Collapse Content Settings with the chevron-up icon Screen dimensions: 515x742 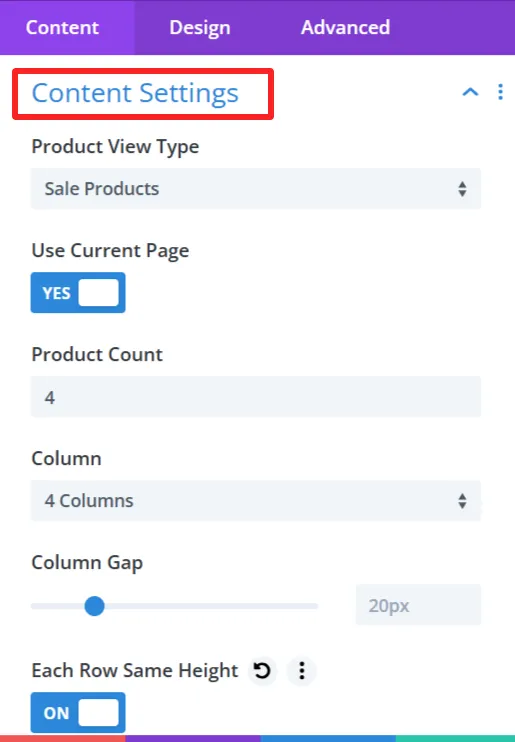coord(470,92)
